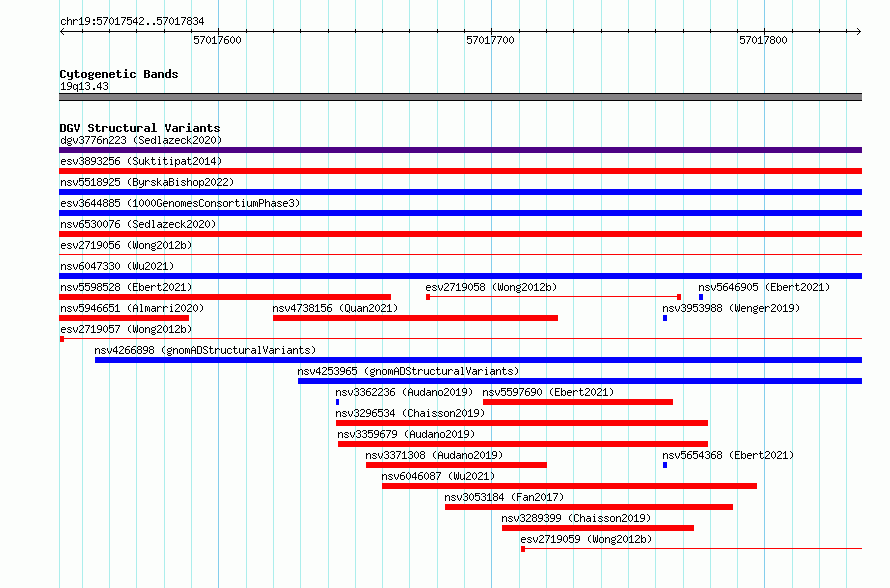
Task: Click the red nsv4738156 variant bar
Action: [415, 318]
